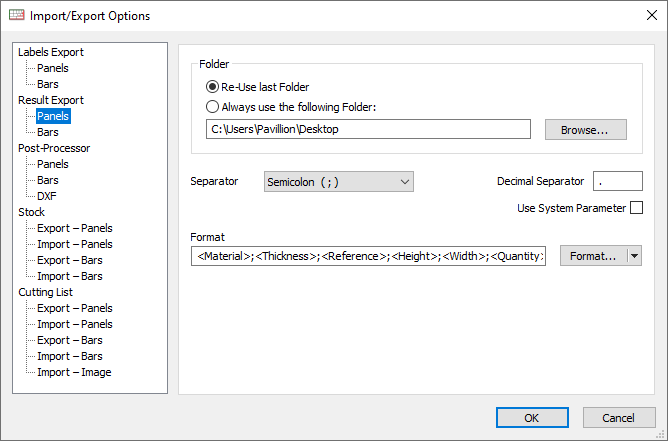Confirm settings with the OK button

tap(532, 418)
